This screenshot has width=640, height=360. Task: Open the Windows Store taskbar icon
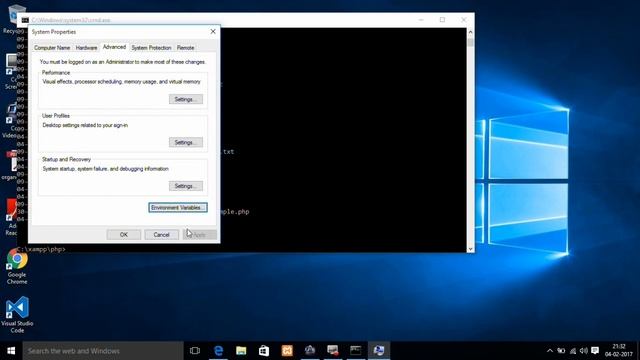point(264,351)
